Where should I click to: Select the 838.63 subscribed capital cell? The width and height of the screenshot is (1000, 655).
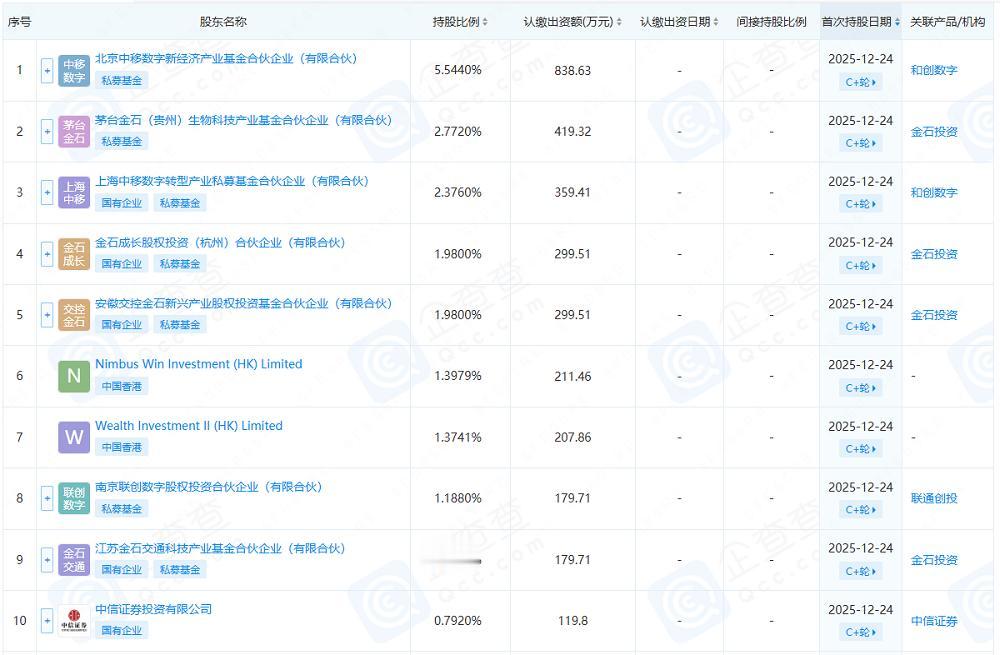click(x=573, y=71)
